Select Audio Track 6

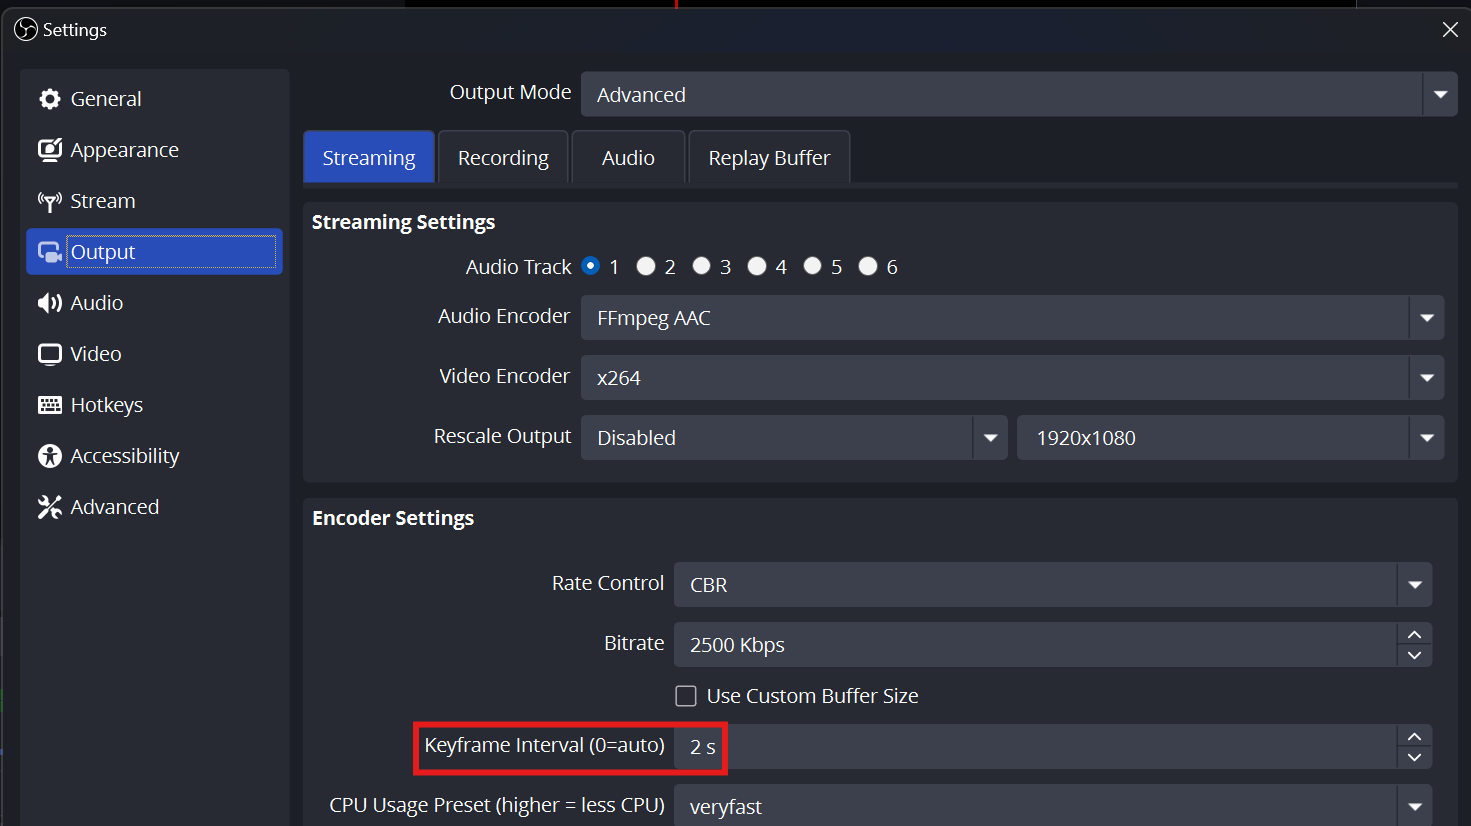tap(867, 265)
